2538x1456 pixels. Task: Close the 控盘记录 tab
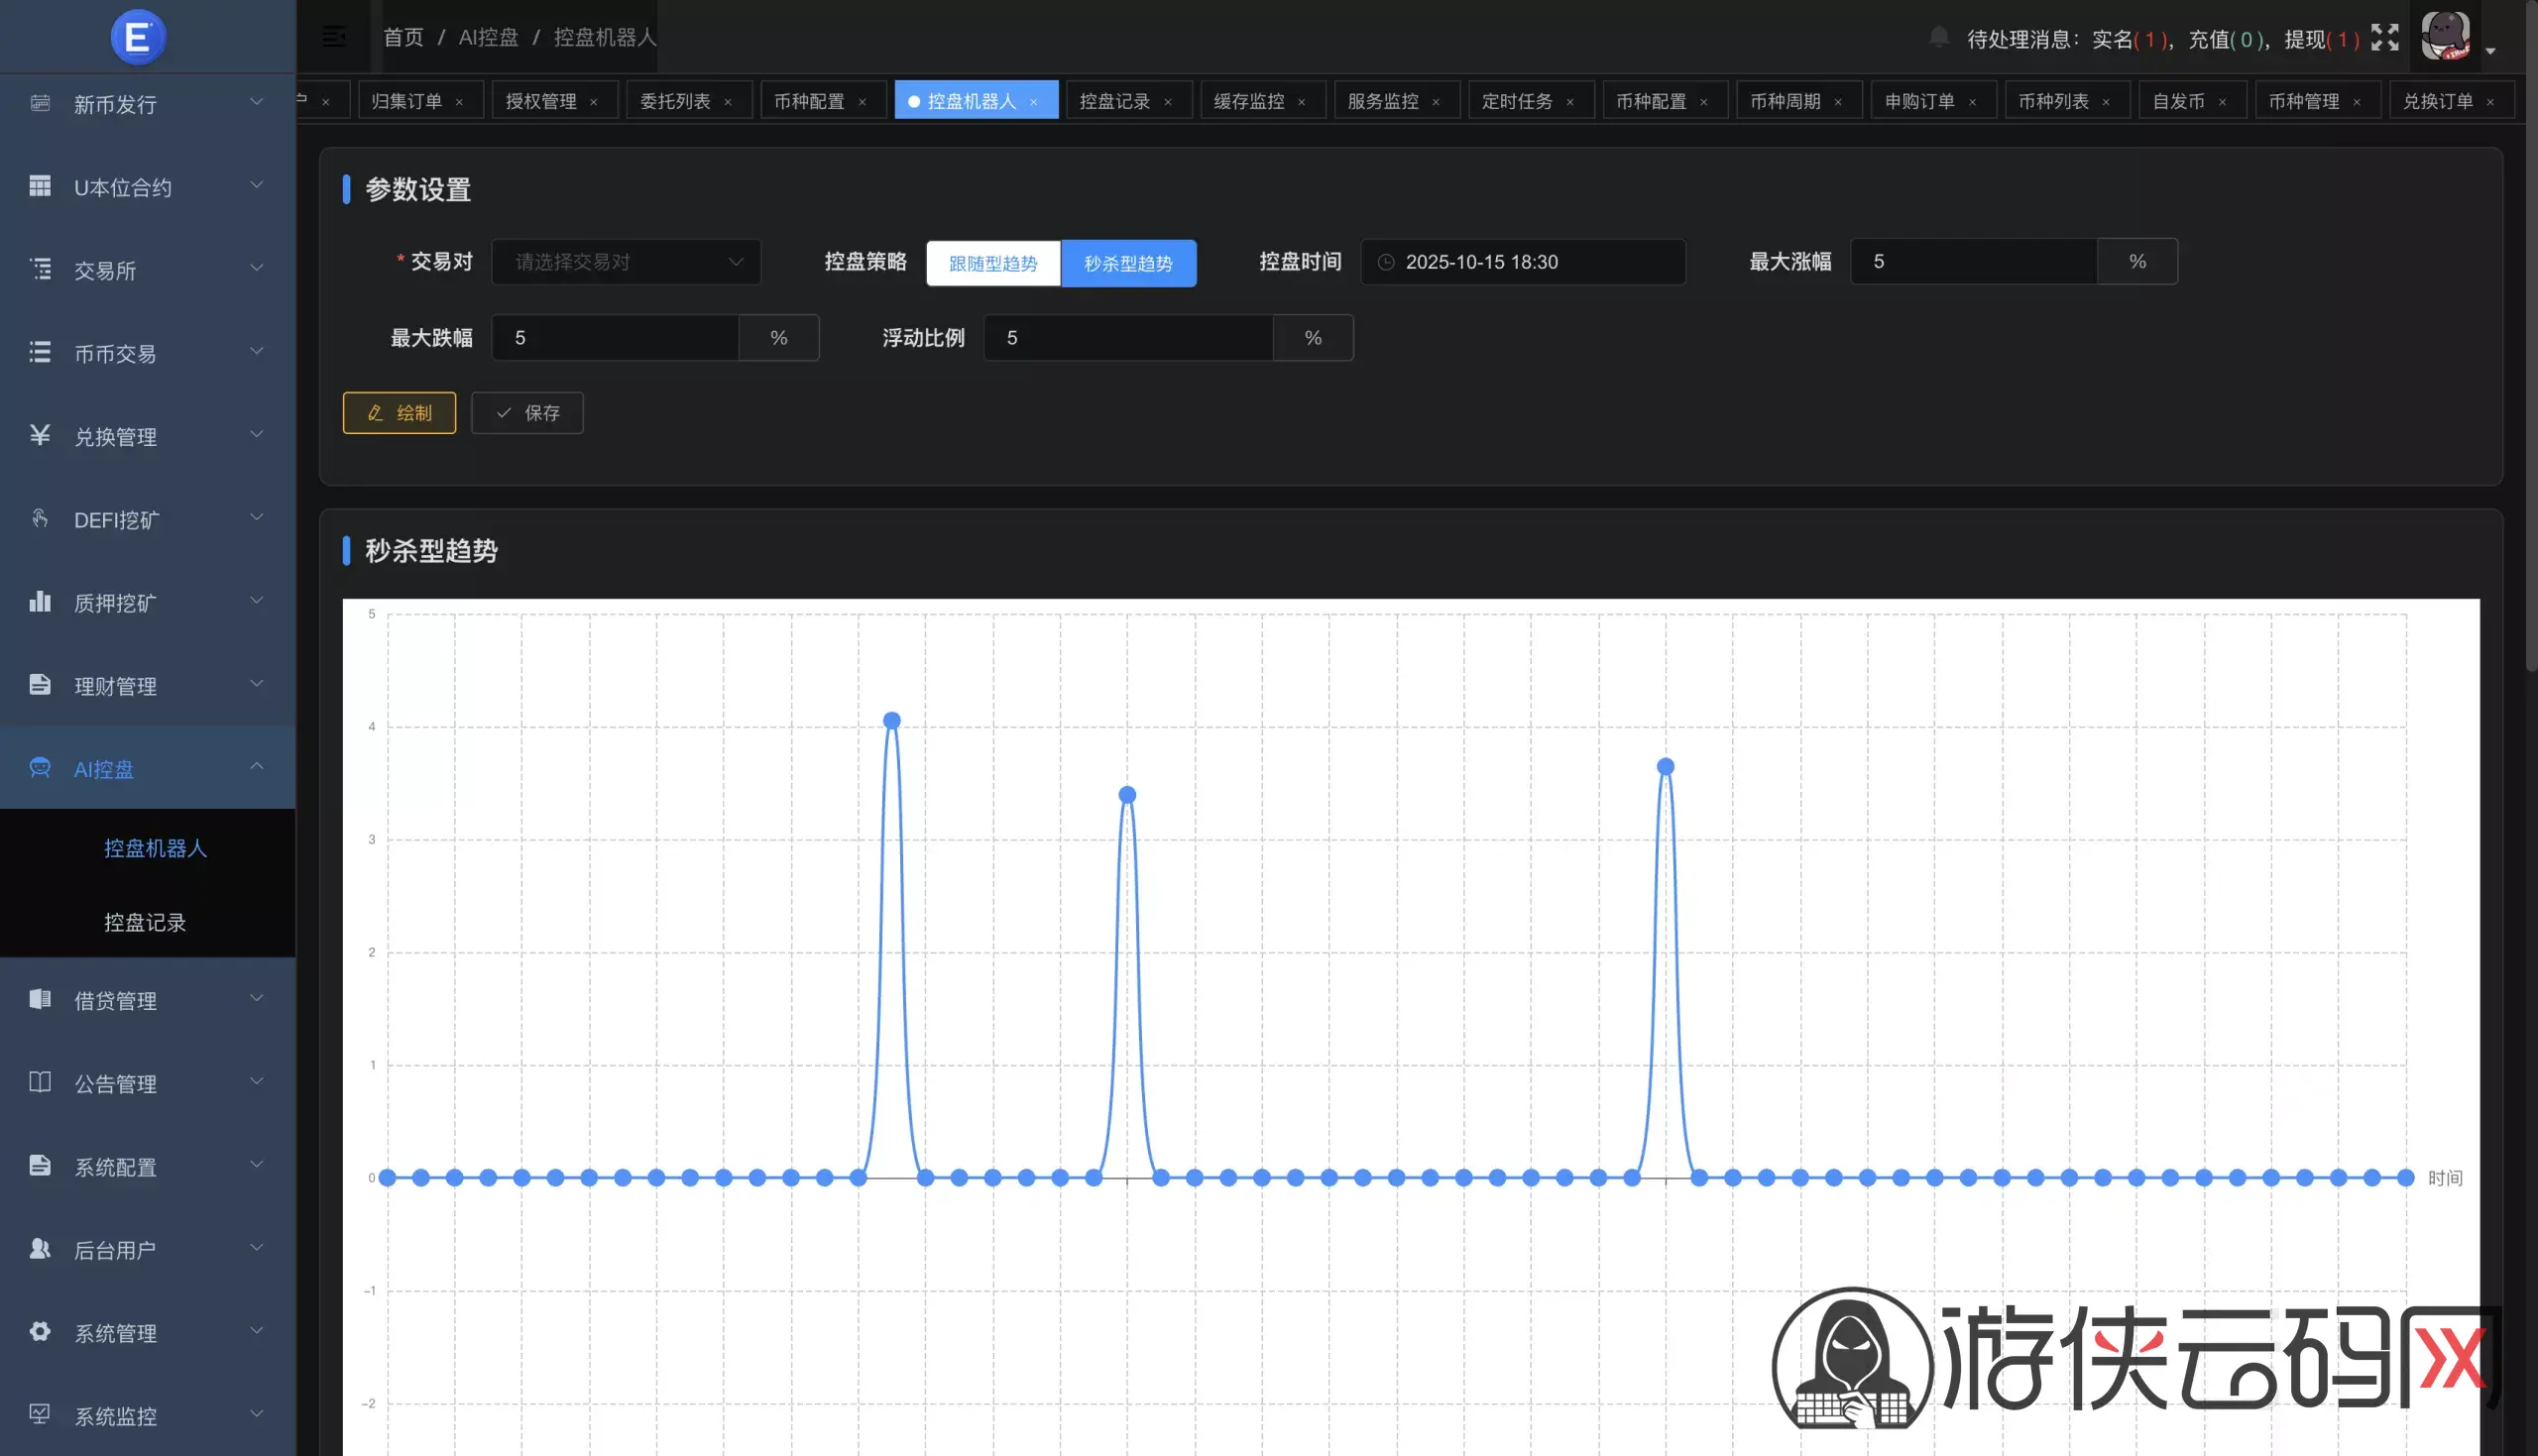(1167, 102)
